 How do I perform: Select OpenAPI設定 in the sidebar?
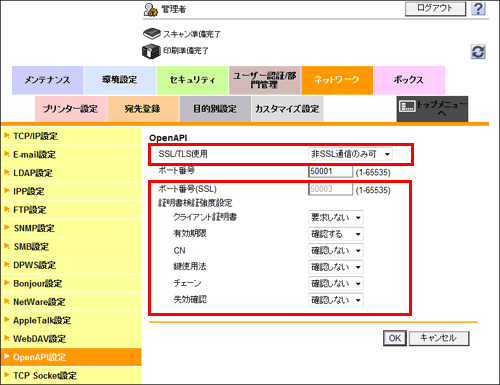pos(71,357)
